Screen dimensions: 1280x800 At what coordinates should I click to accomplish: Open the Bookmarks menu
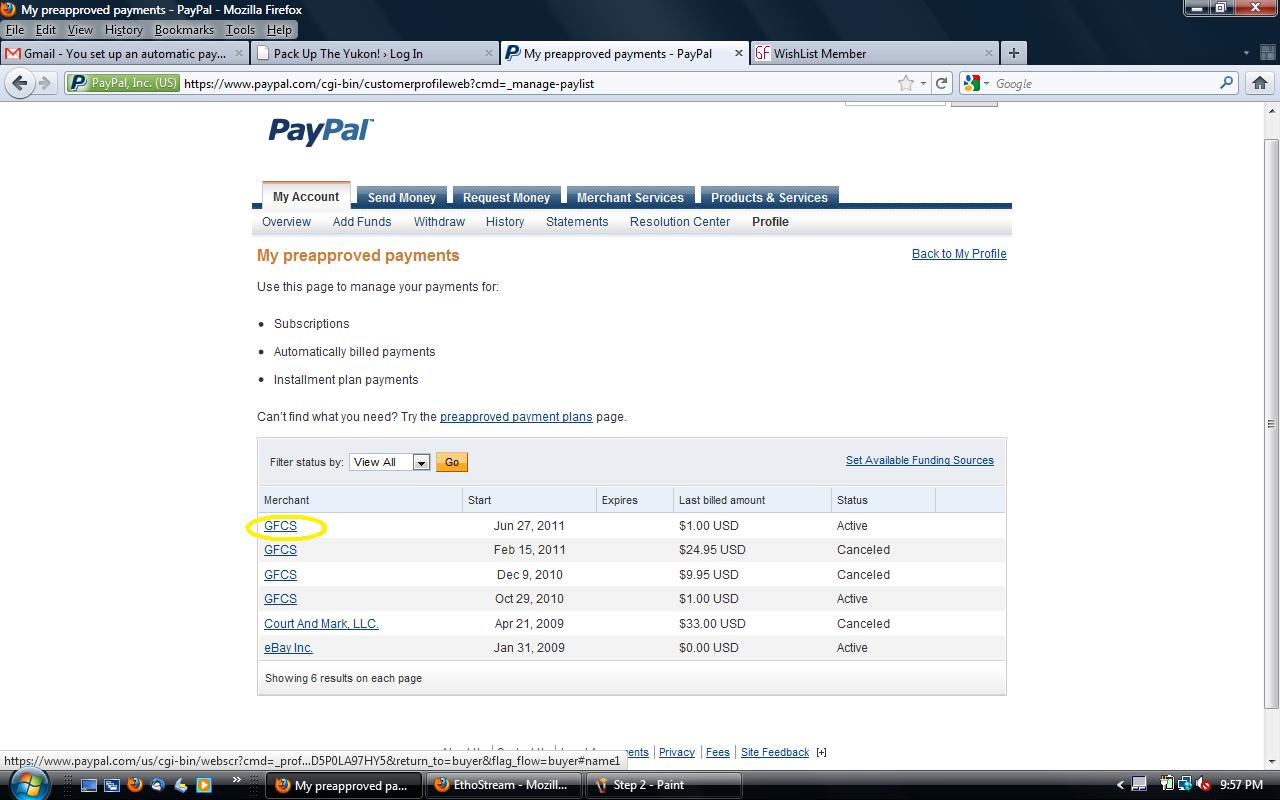184,30
